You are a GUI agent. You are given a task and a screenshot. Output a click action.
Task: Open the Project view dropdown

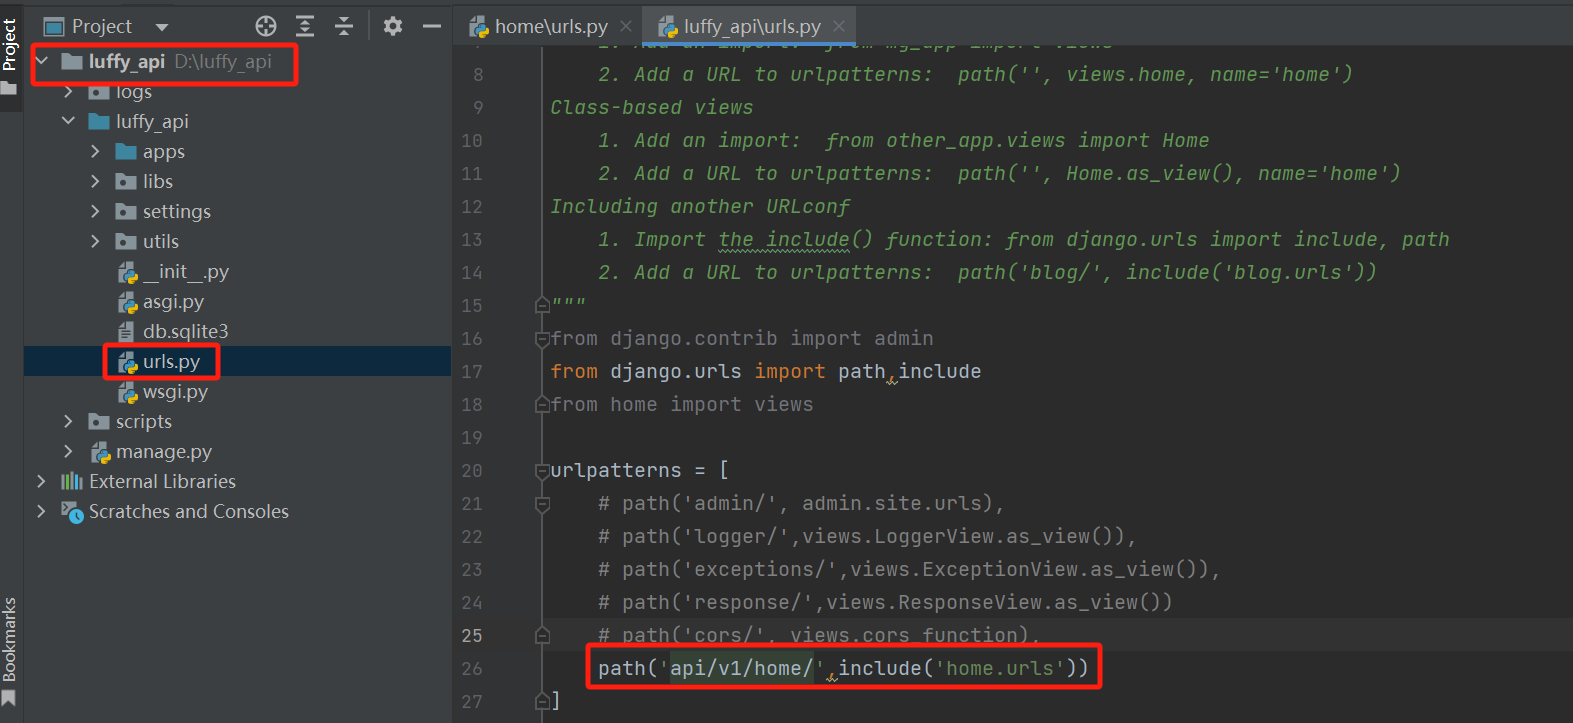pos(162,27)
